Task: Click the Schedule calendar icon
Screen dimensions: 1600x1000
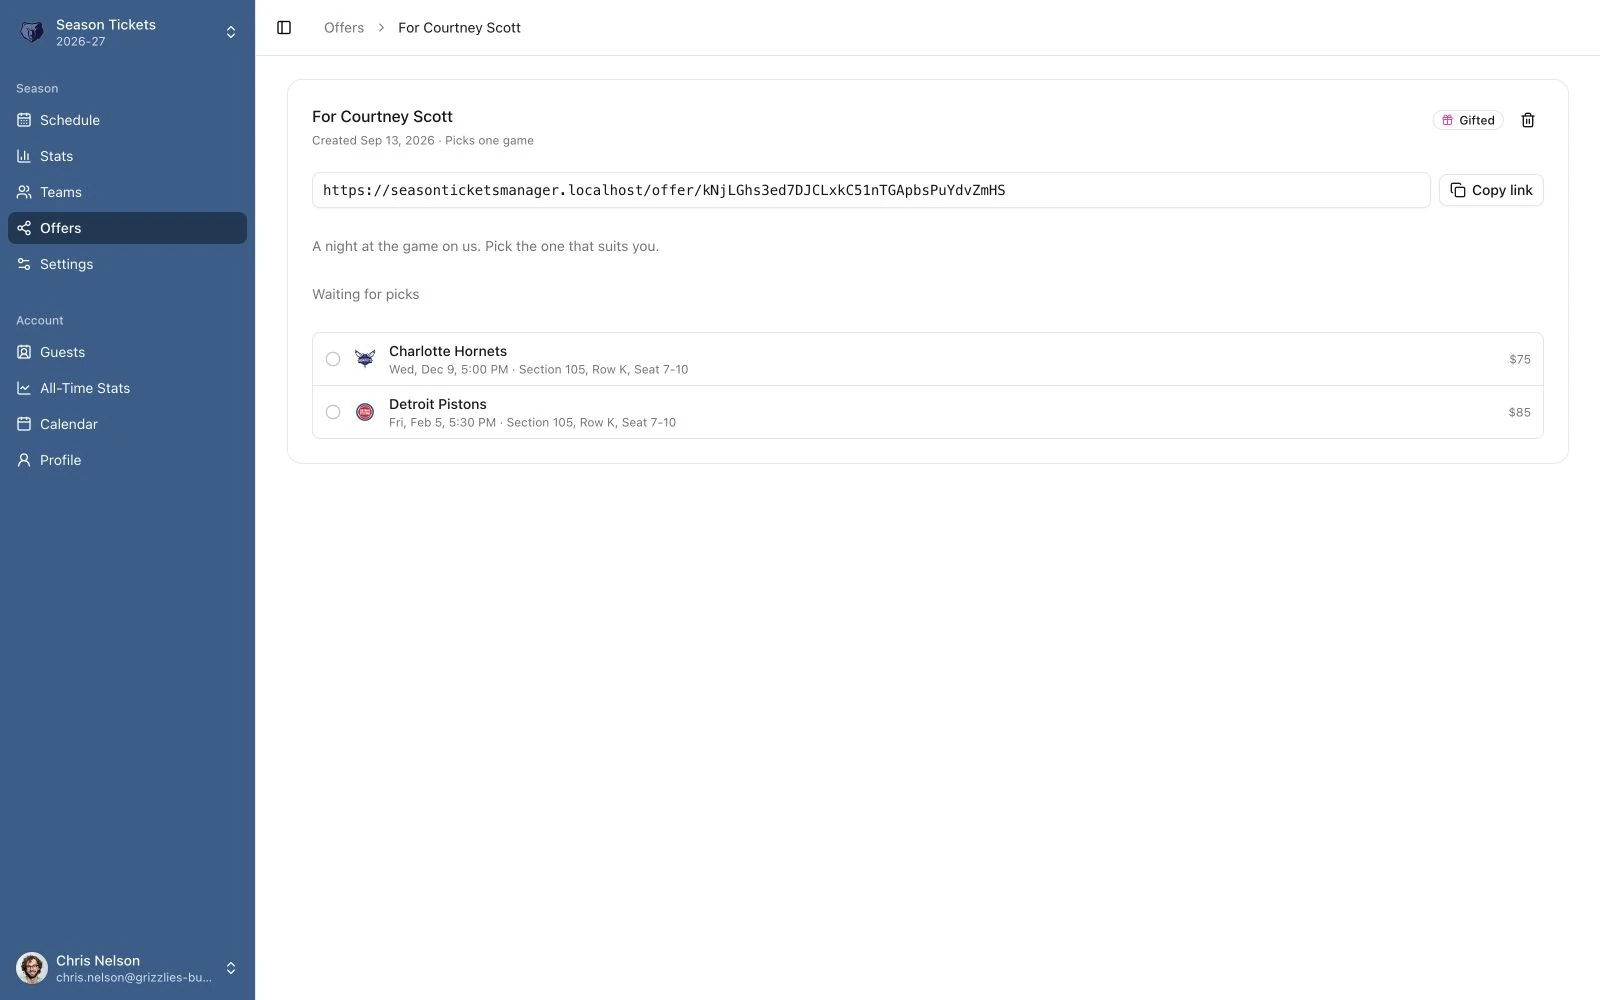Action: click(x=24, y=120)
